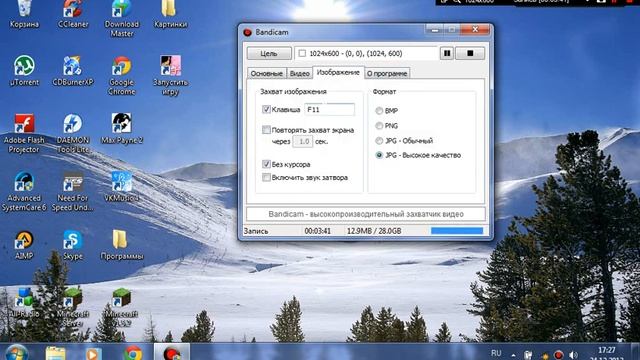Uncheck the Без курсора checkbox

coord(266,164)
